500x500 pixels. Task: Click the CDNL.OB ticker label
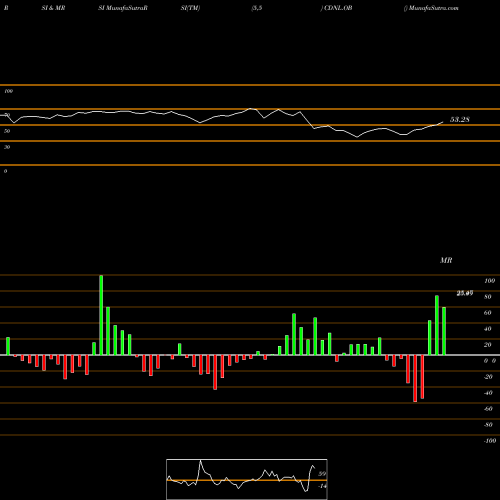pyautogui.click(x=338, y=8)
